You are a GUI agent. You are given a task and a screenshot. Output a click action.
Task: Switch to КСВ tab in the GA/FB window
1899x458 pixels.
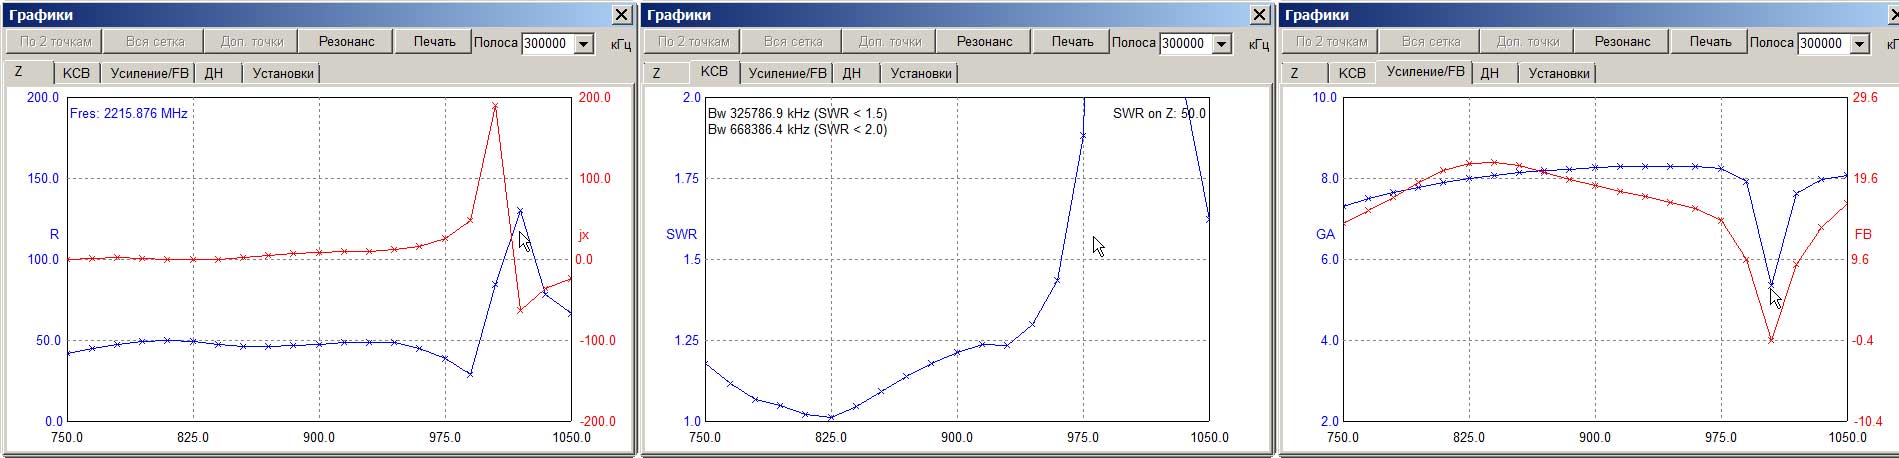coord(1352,73)
